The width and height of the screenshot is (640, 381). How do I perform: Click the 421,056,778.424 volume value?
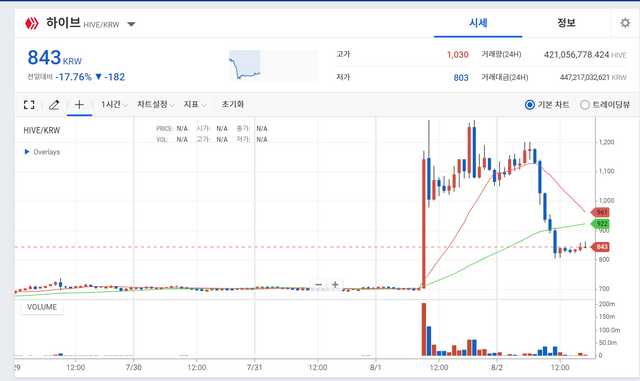coord(576,55)
